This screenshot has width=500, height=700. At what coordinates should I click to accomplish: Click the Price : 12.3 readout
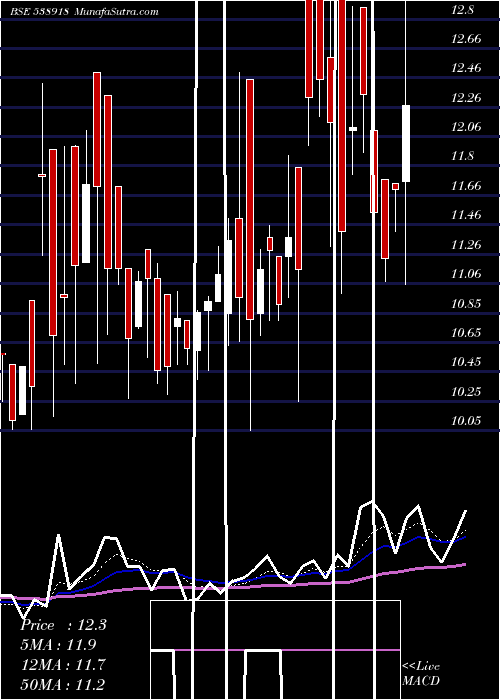click(x=63, y=625)
